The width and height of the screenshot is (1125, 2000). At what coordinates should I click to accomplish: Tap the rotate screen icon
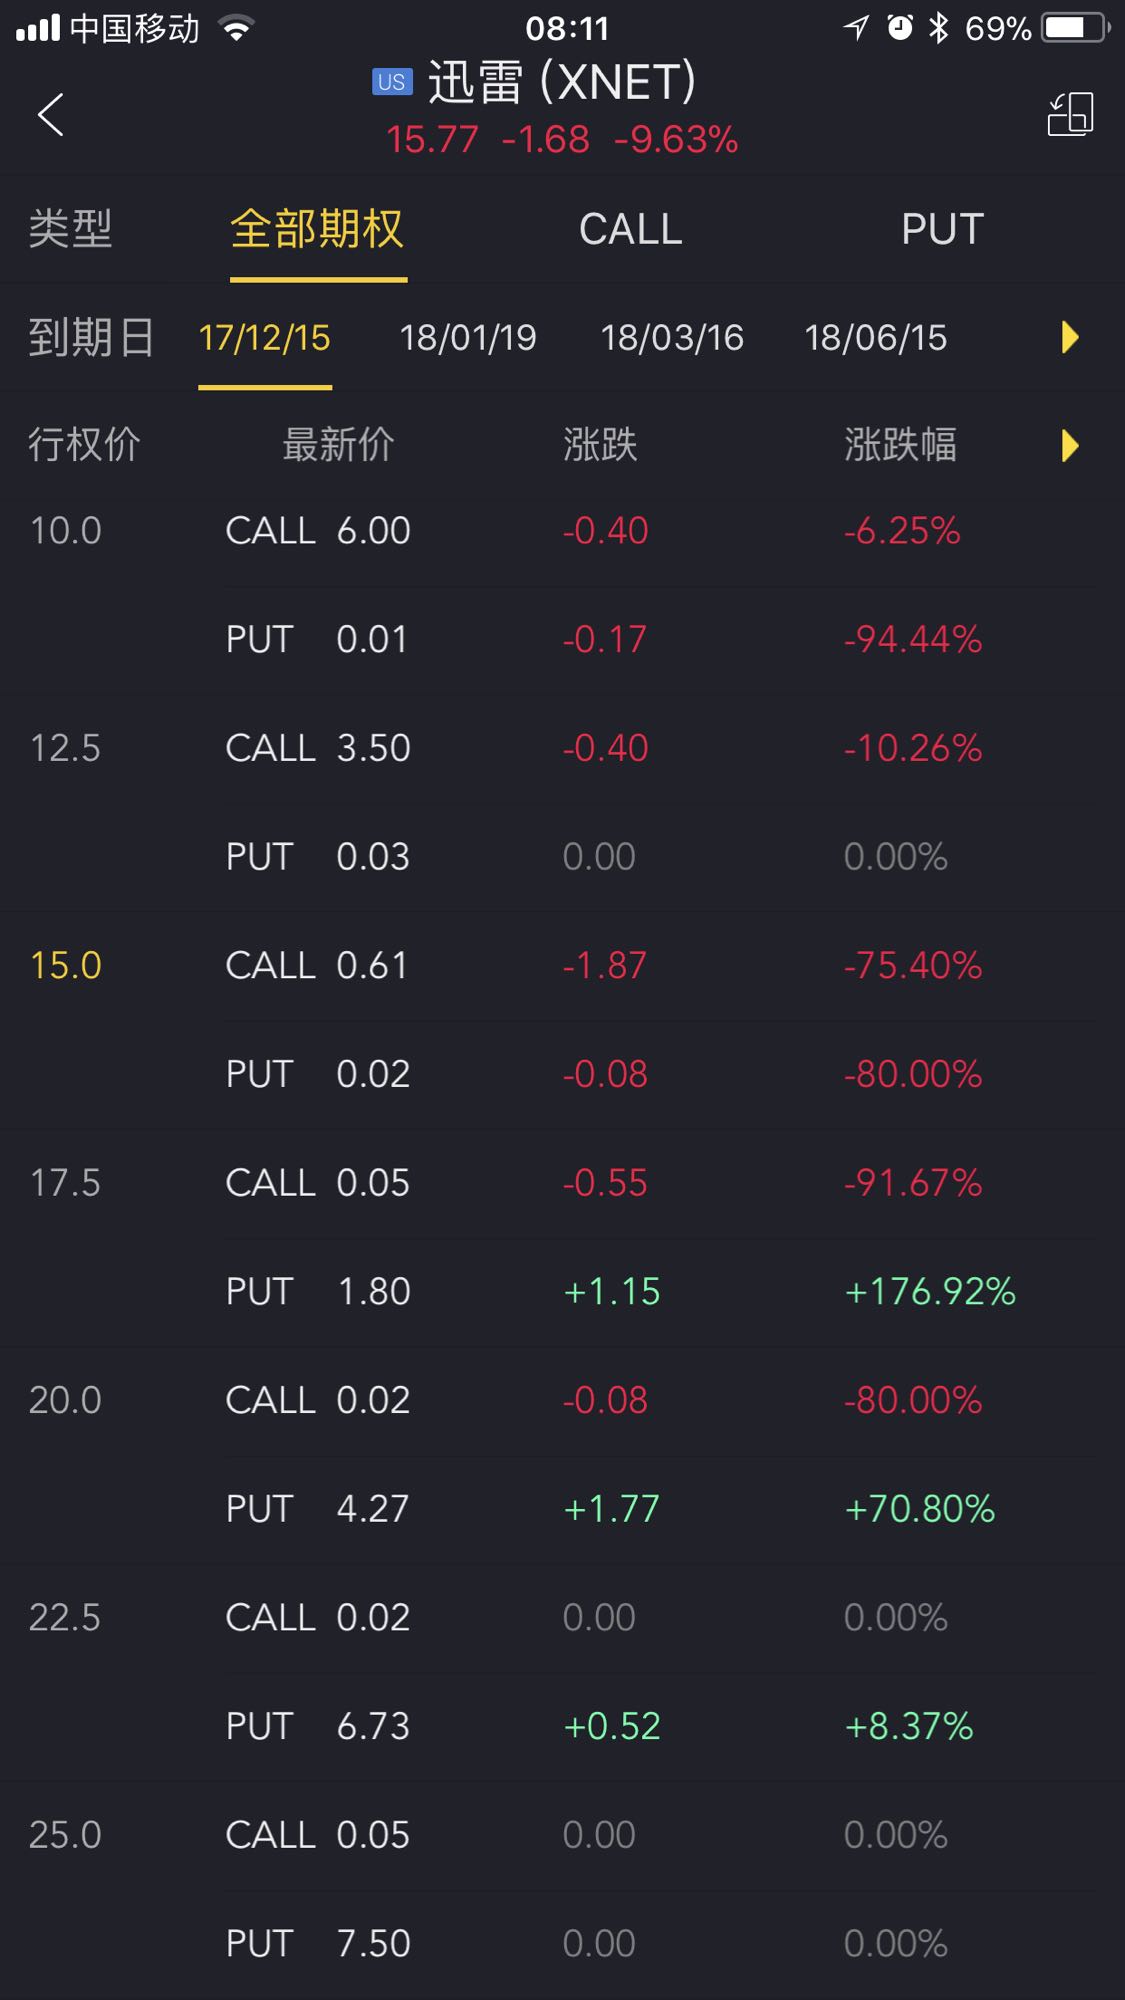pos(1070,114)
